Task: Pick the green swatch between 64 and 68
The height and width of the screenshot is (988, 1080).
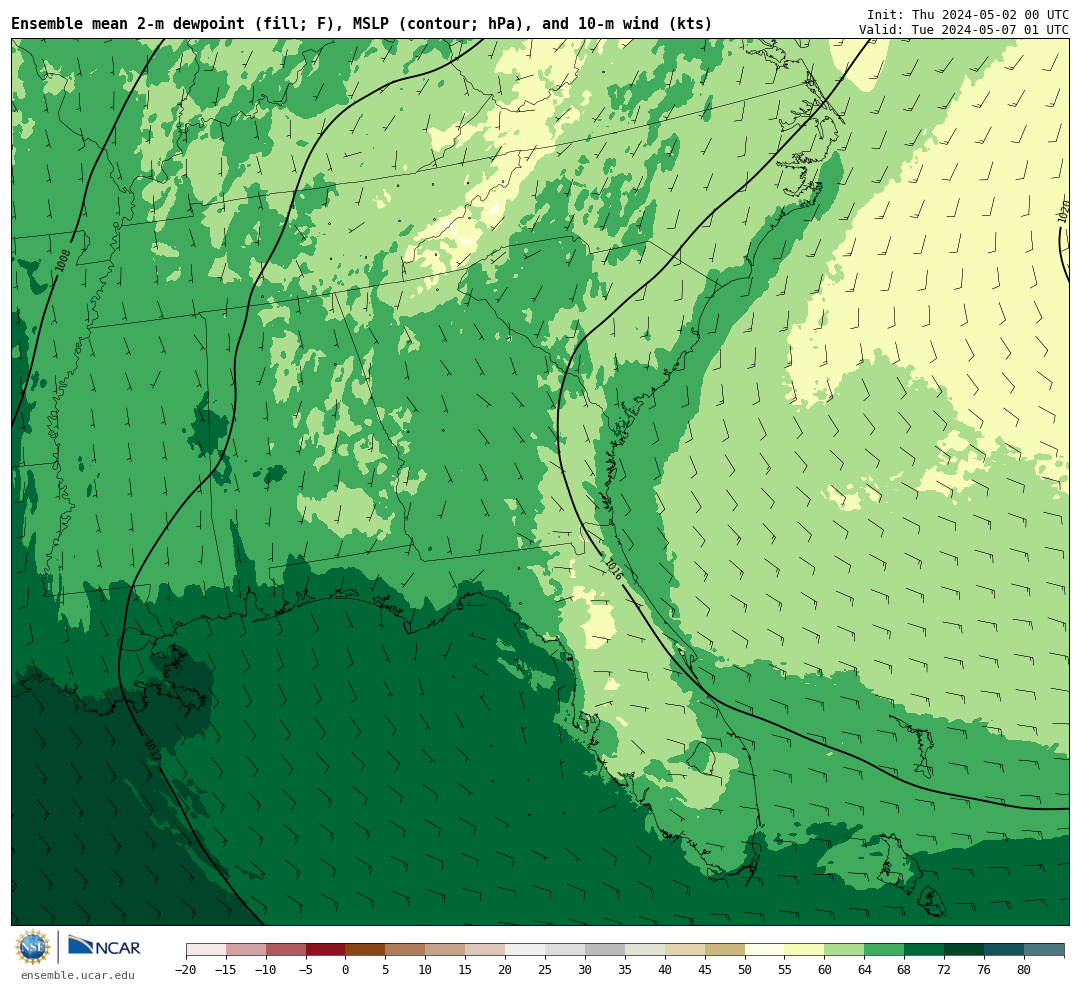Action: 885,950
